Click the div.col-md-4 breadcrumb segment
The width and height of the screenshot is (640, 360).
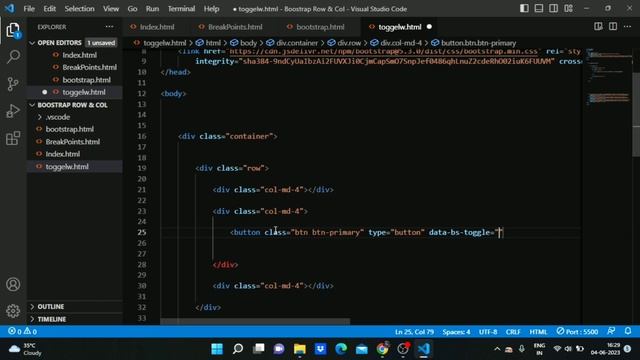396,43
